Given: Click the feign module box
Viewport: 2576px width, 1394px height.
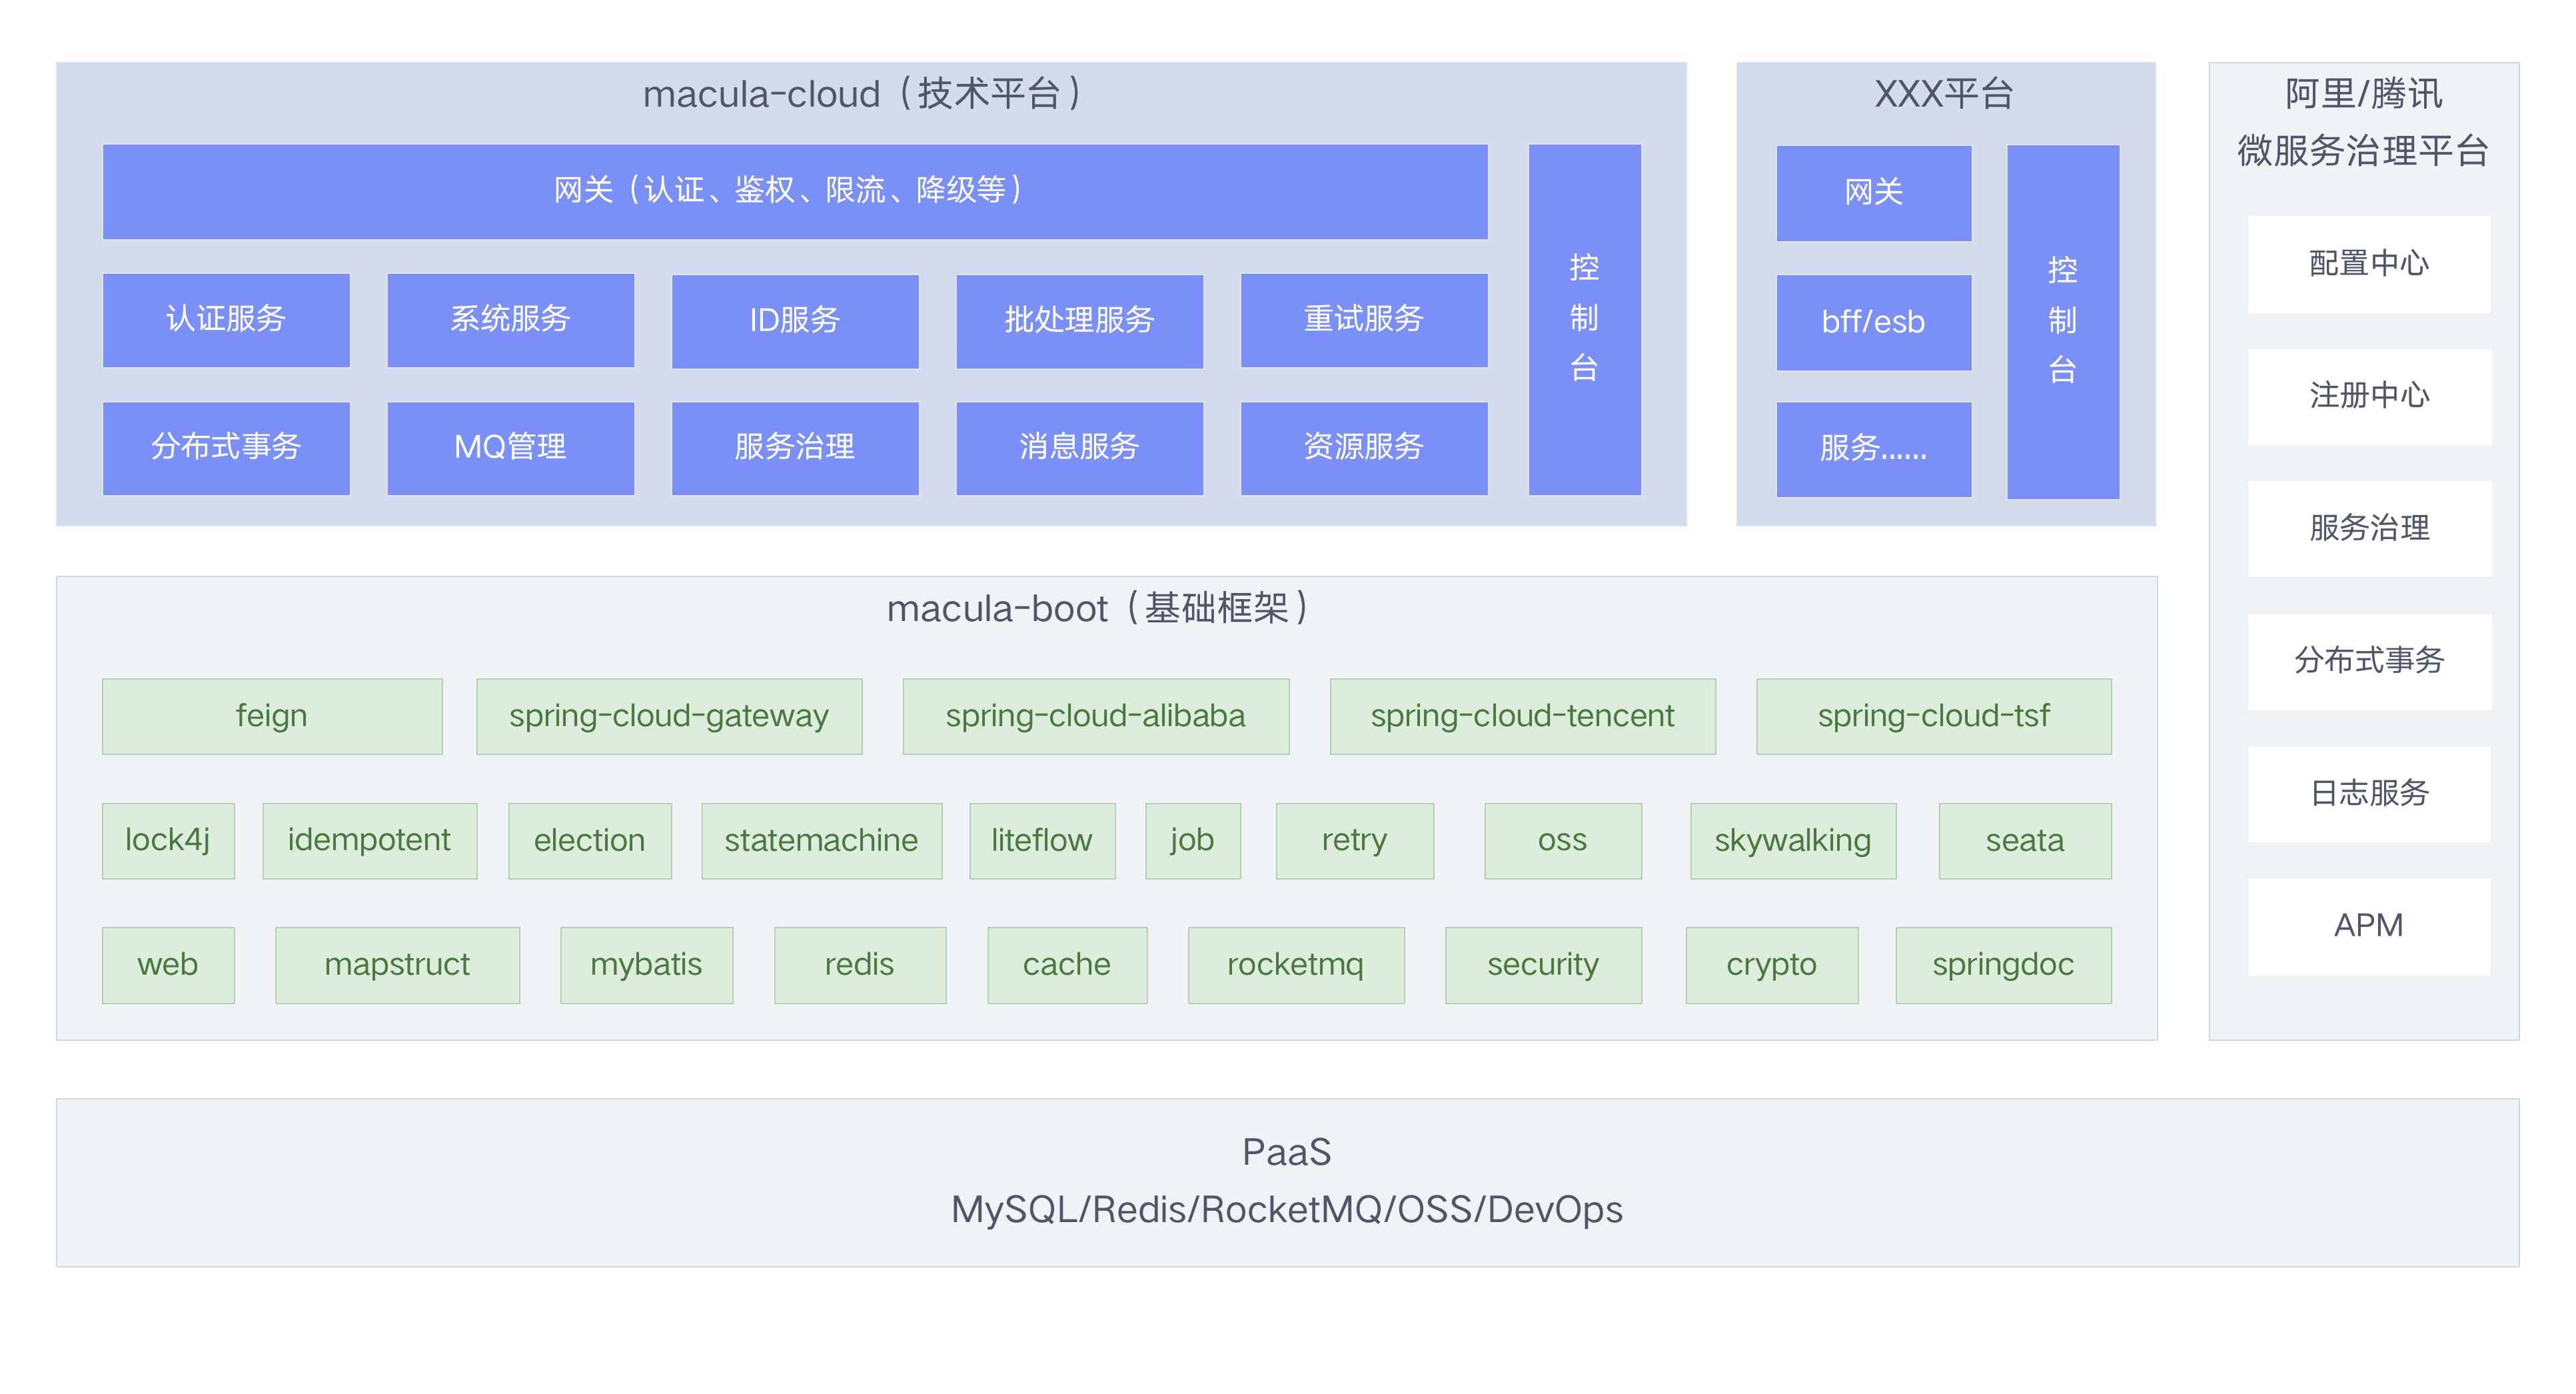Looking at the screenshot, I should click(x=272, y=716).
